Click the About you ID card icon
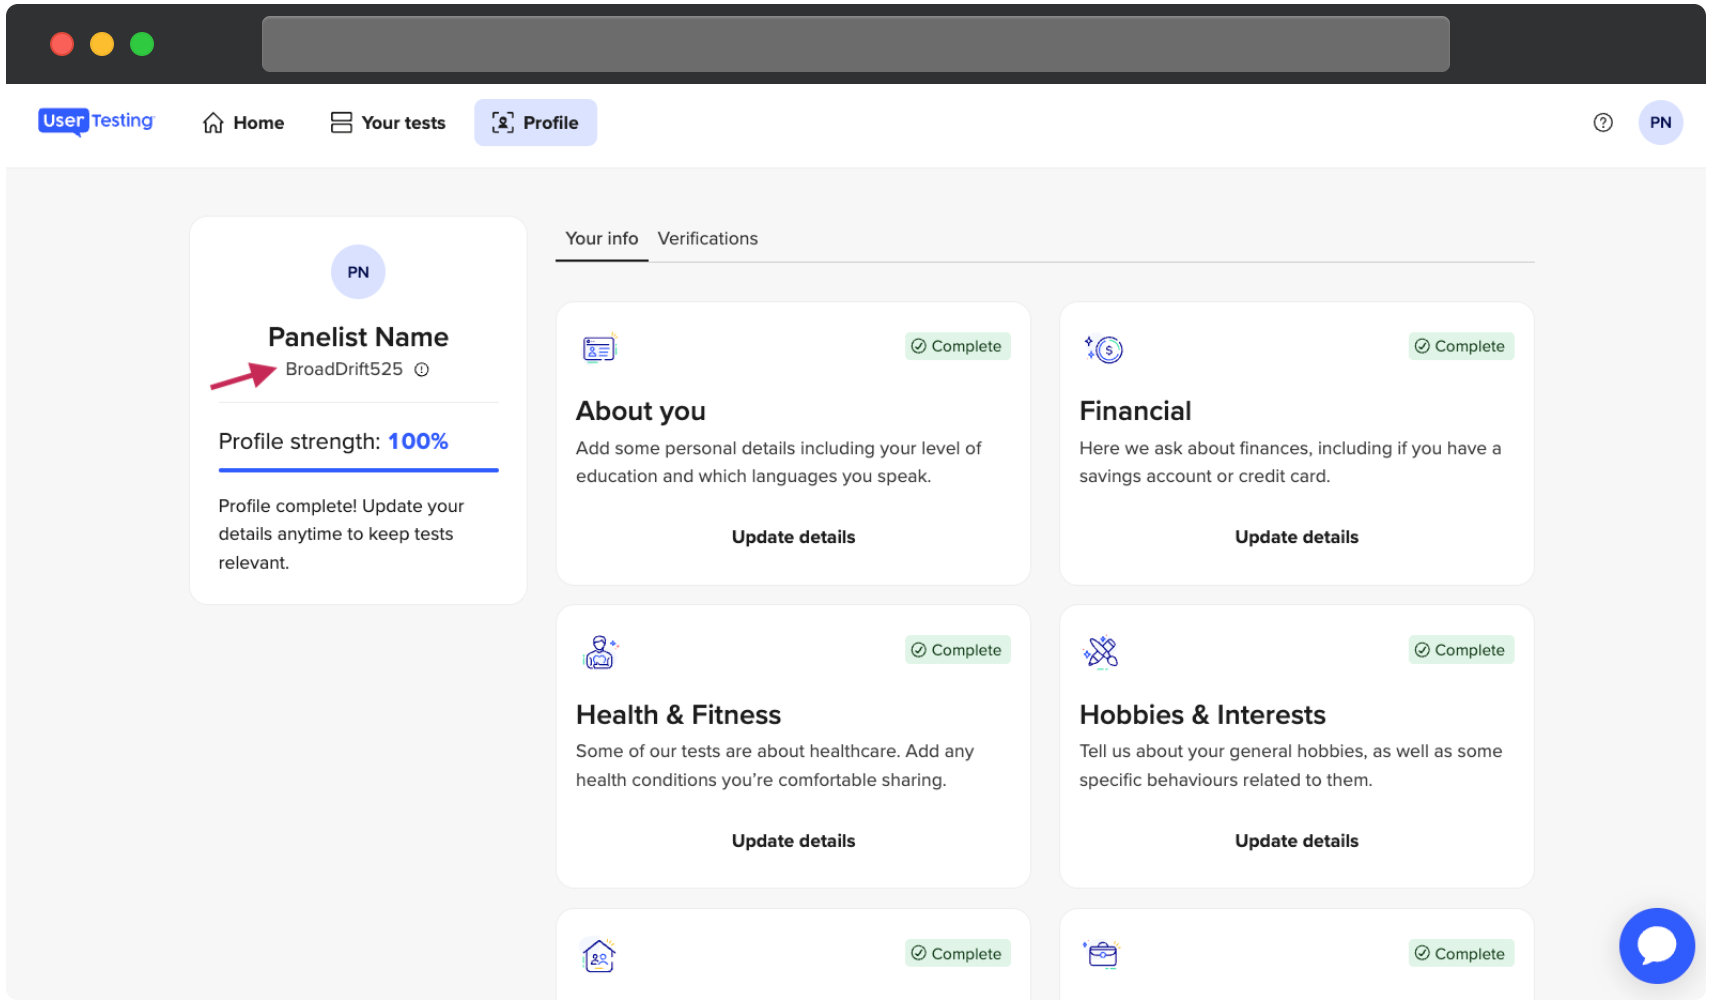Screen dimensions: 1712x1004 (600, 348)
